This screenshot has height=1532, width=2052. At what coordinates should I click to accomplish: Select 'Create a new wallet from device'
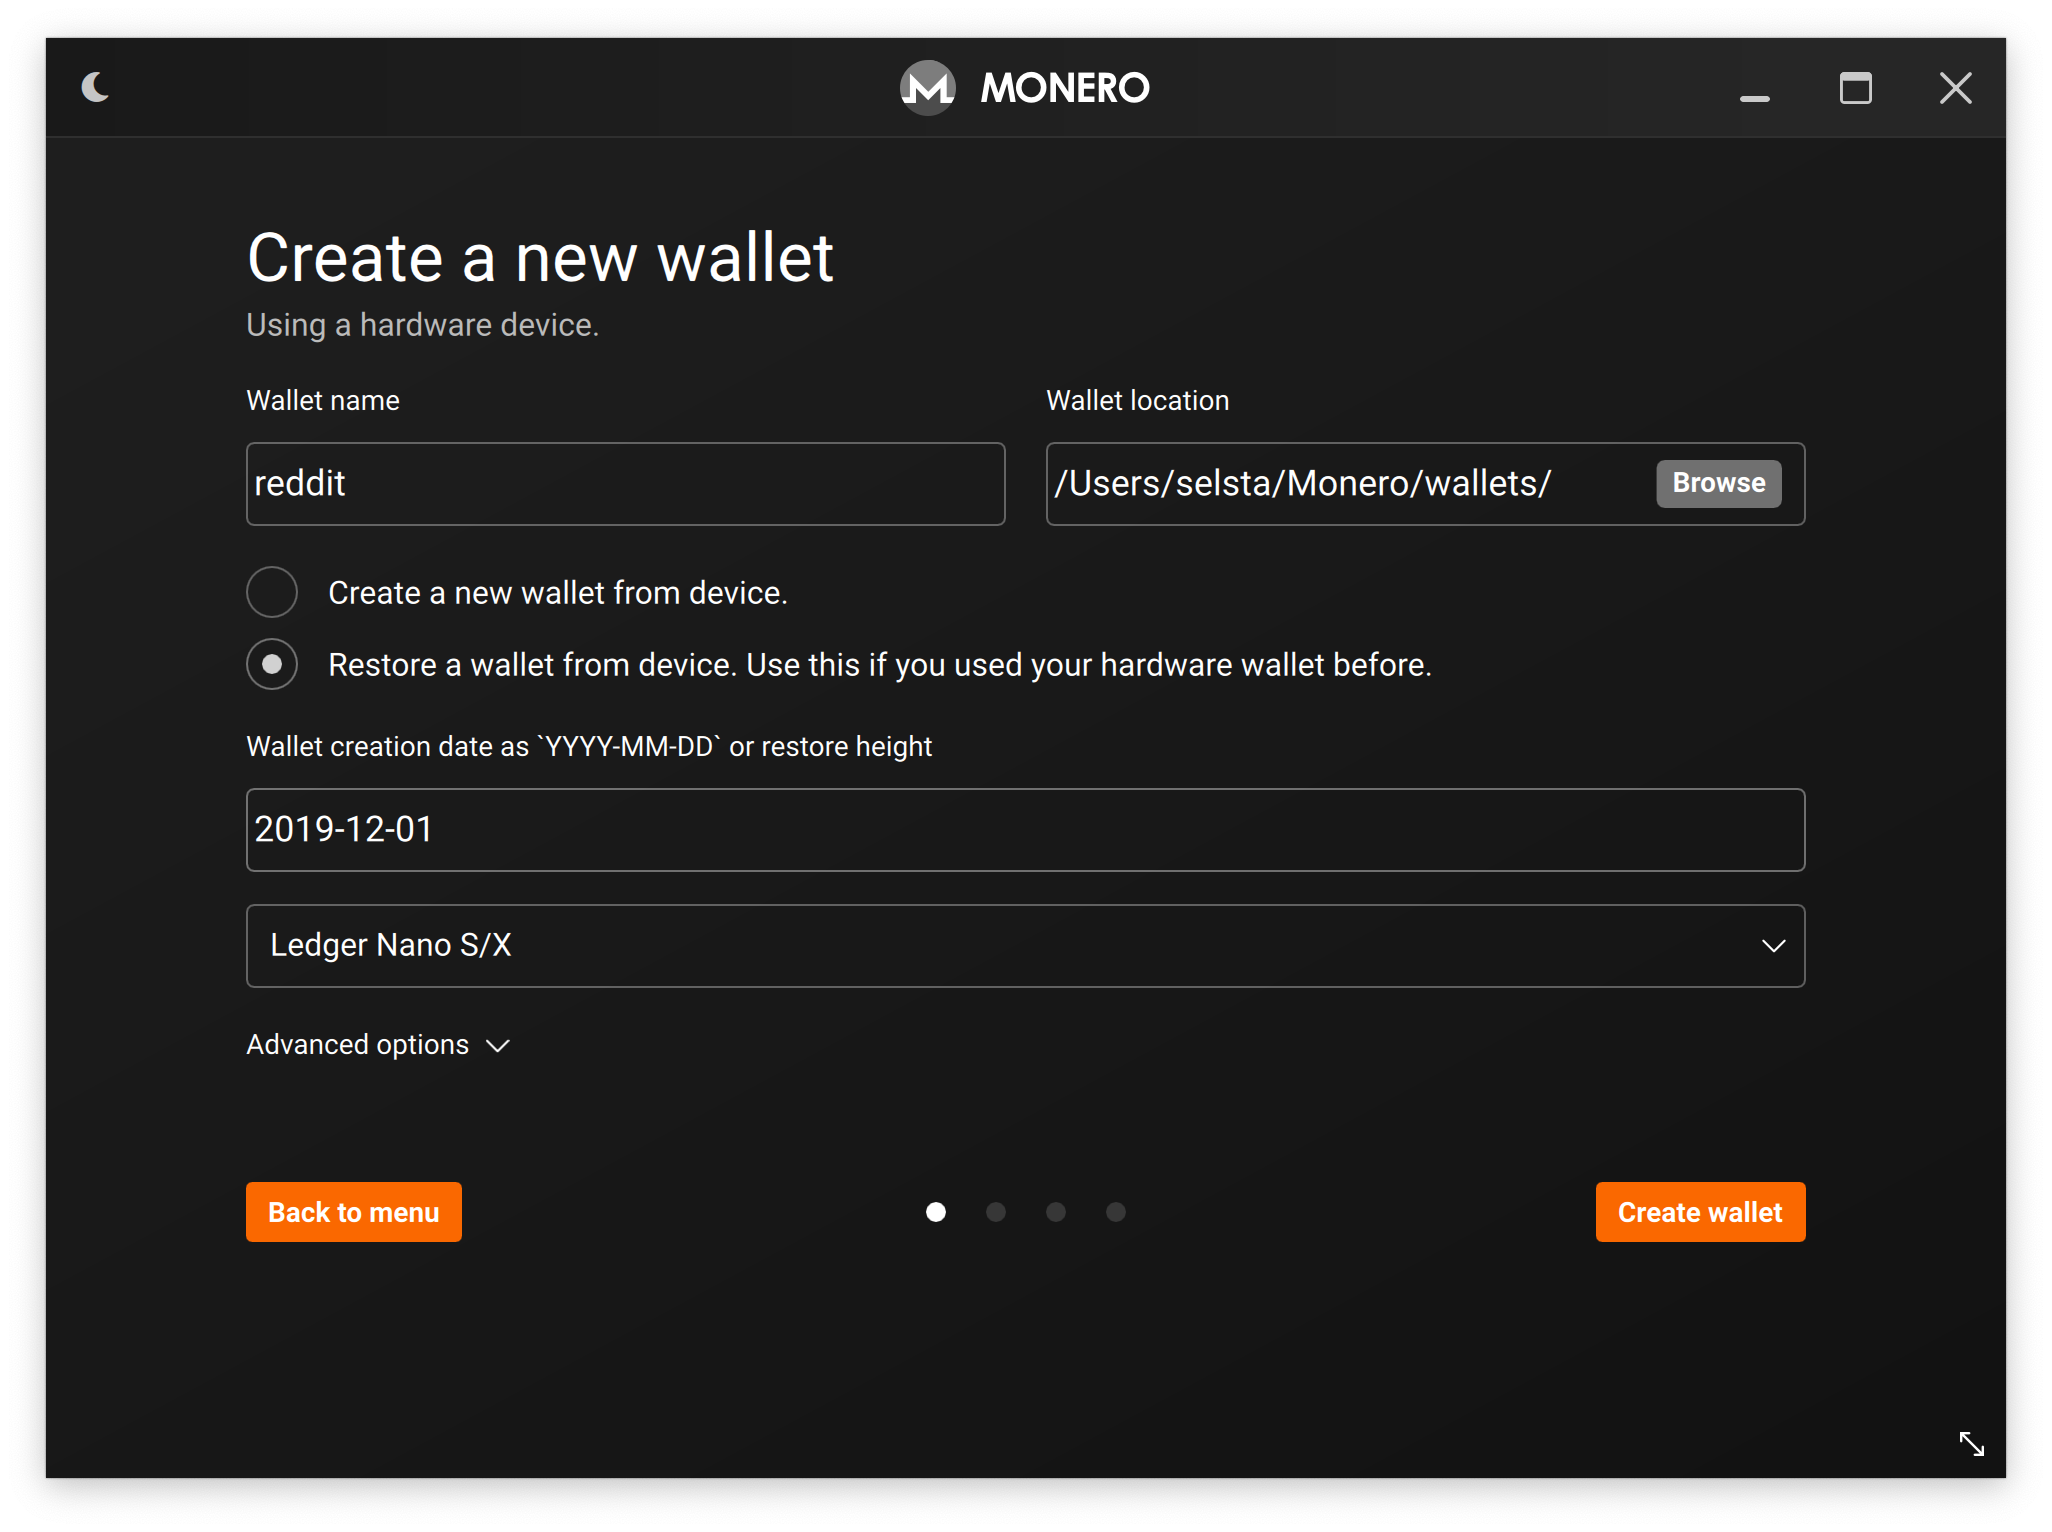click(272, 594)
